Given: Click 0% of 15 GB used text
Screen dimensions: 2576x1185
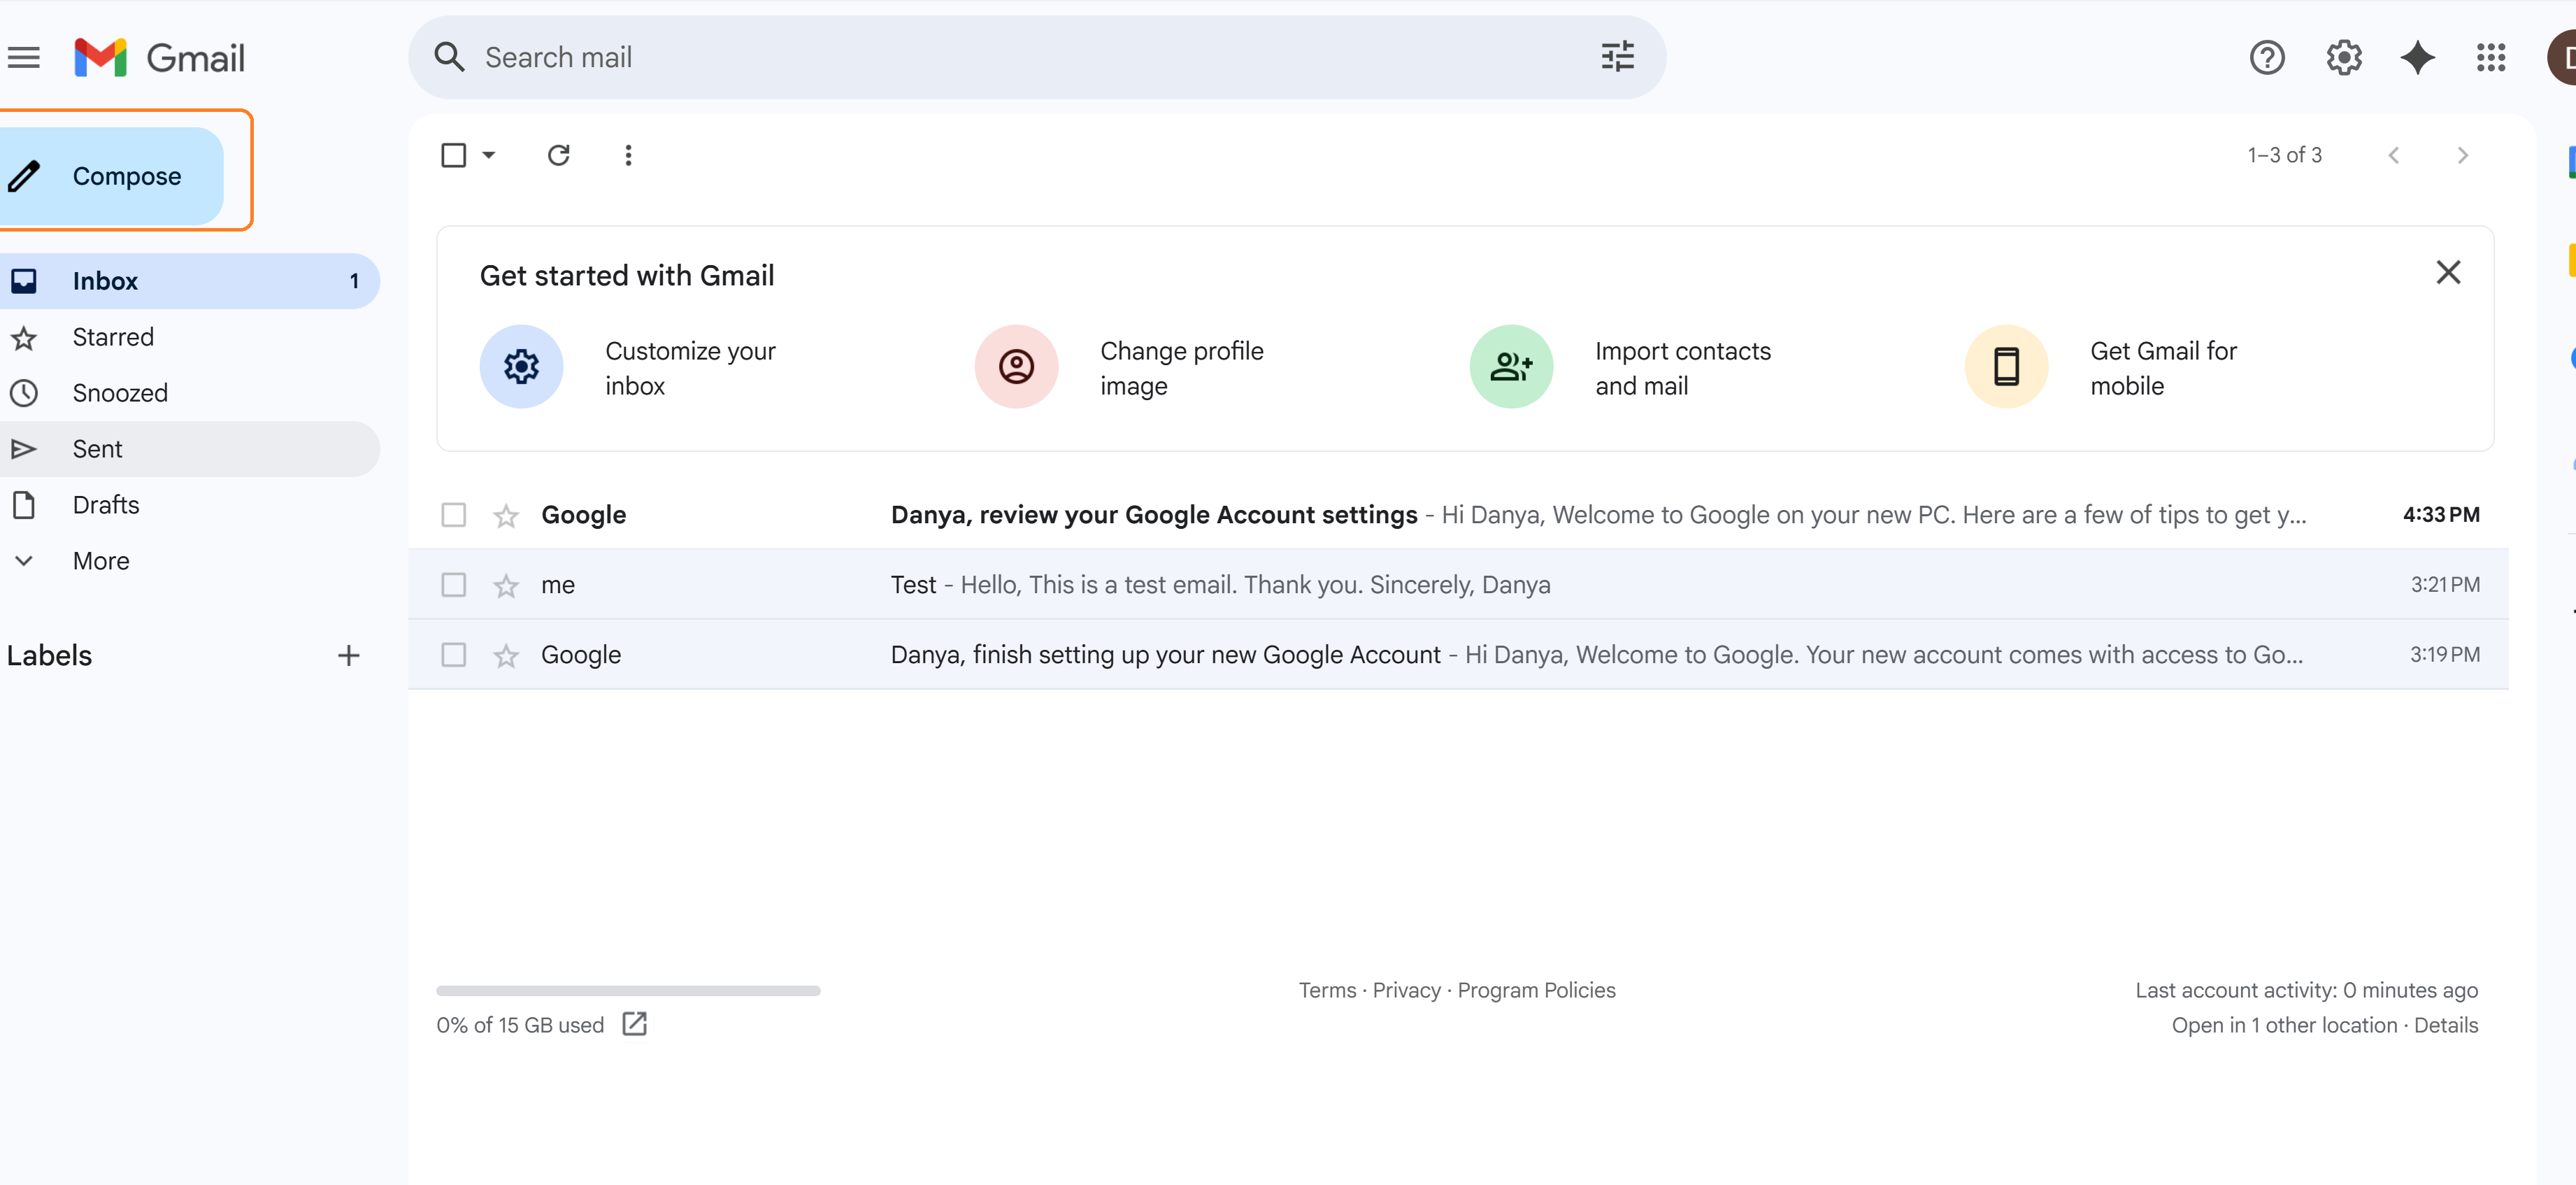Looking at the screenshot, I should (520, 1025).
